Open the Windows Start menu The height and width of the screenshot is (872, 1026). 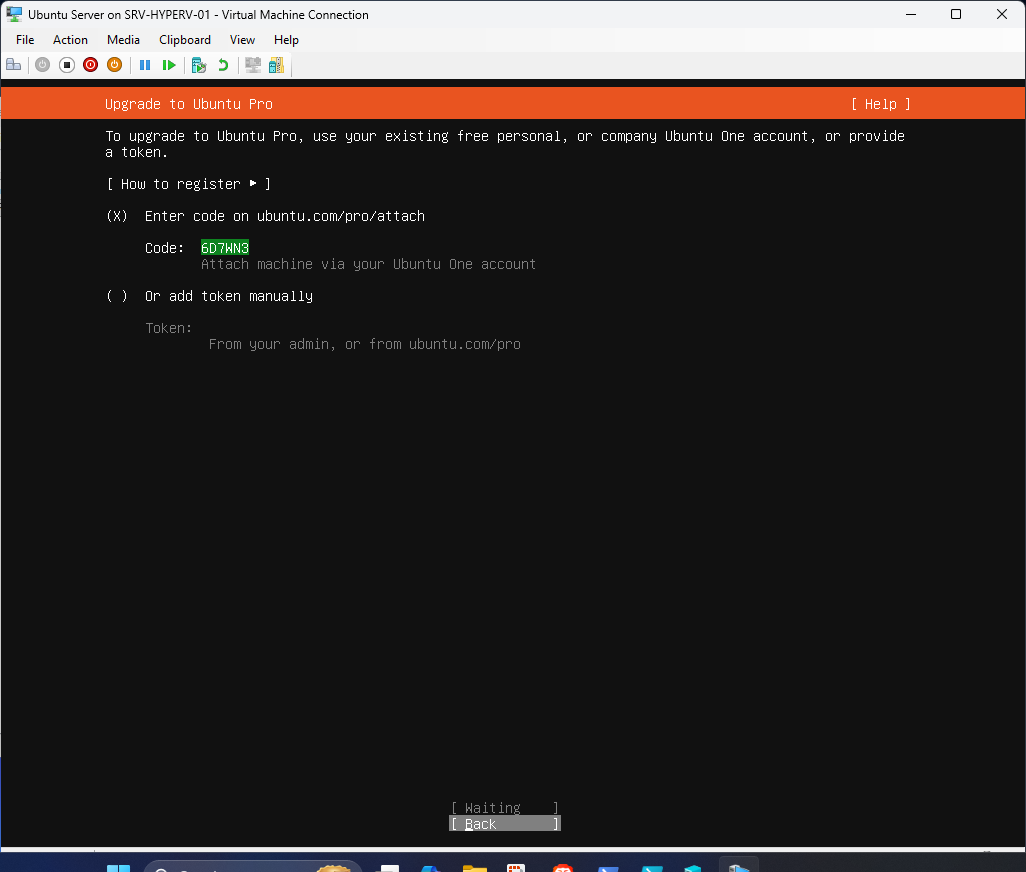pos(118,866)
